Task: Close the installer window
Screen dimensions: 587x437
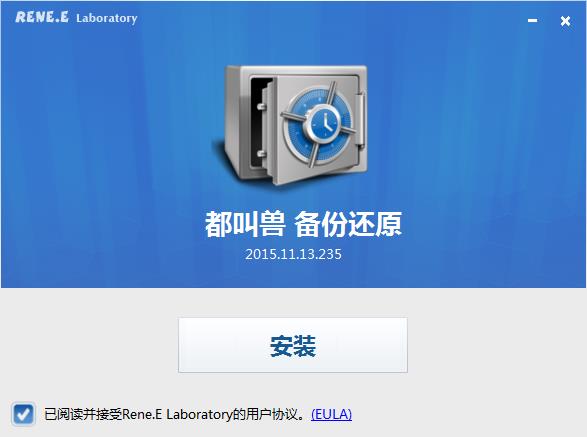Action: (x=565, y=21)
